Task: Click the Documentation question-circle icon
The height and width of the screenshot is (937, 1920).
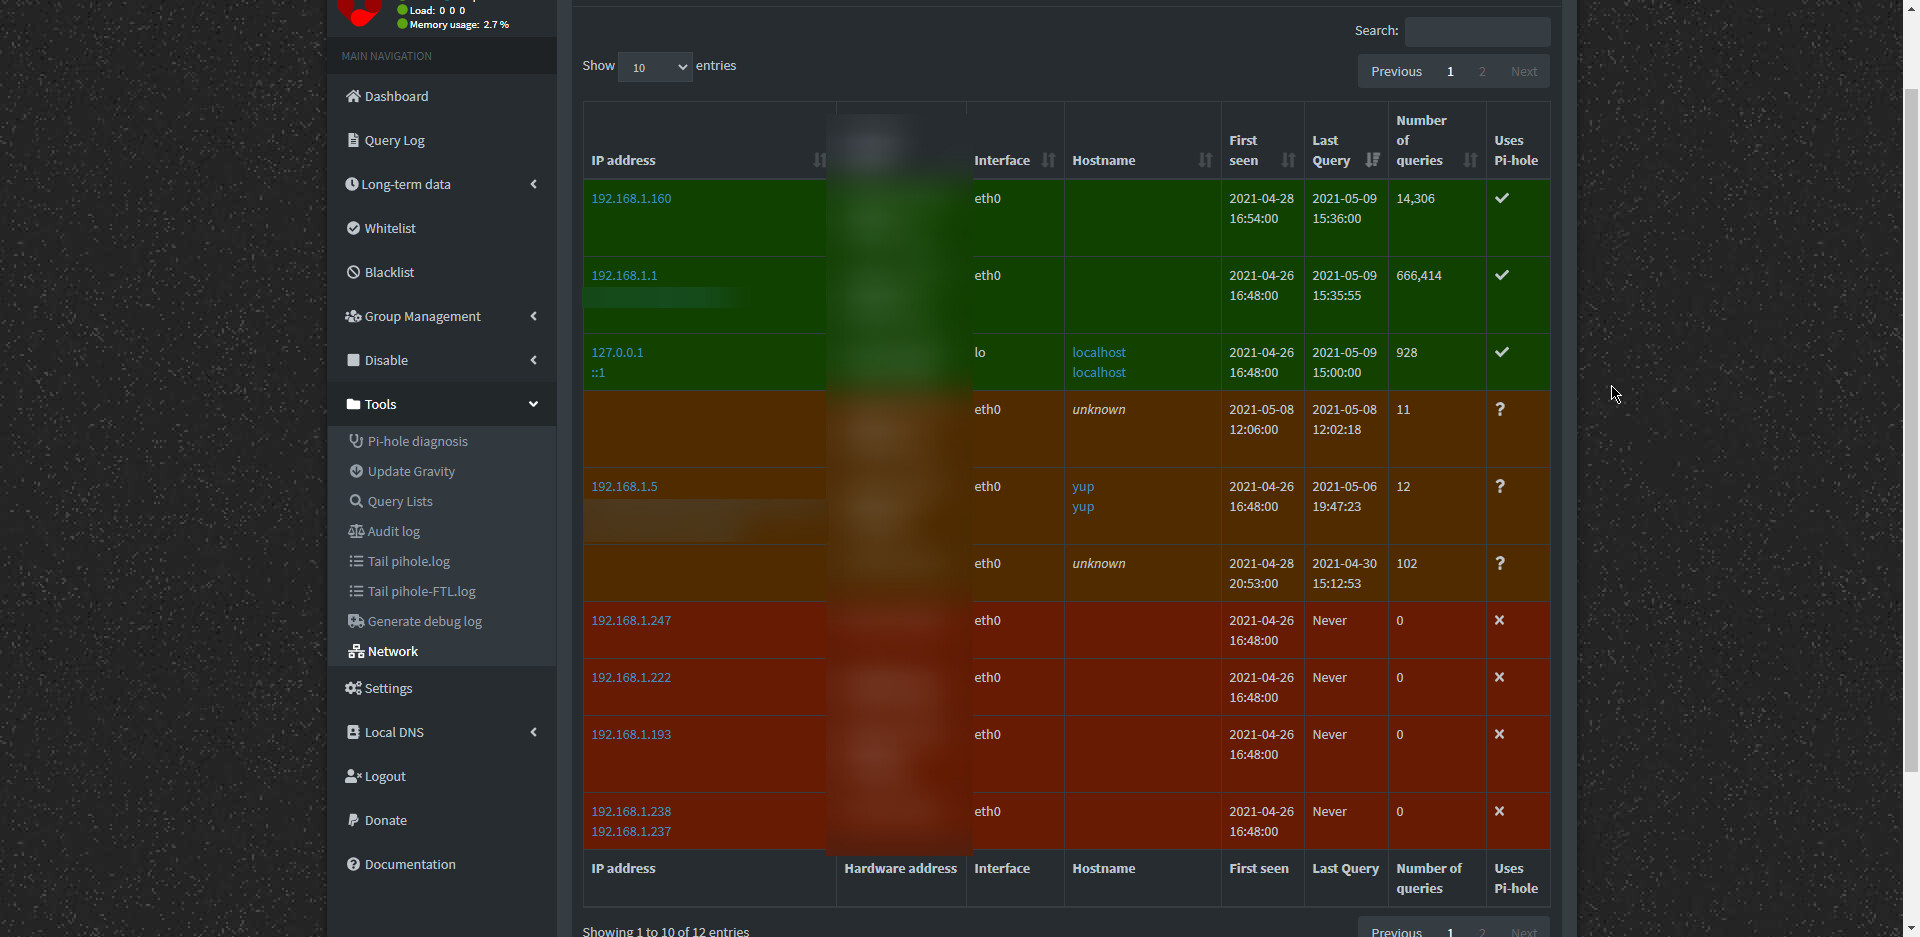Action: 353,864
